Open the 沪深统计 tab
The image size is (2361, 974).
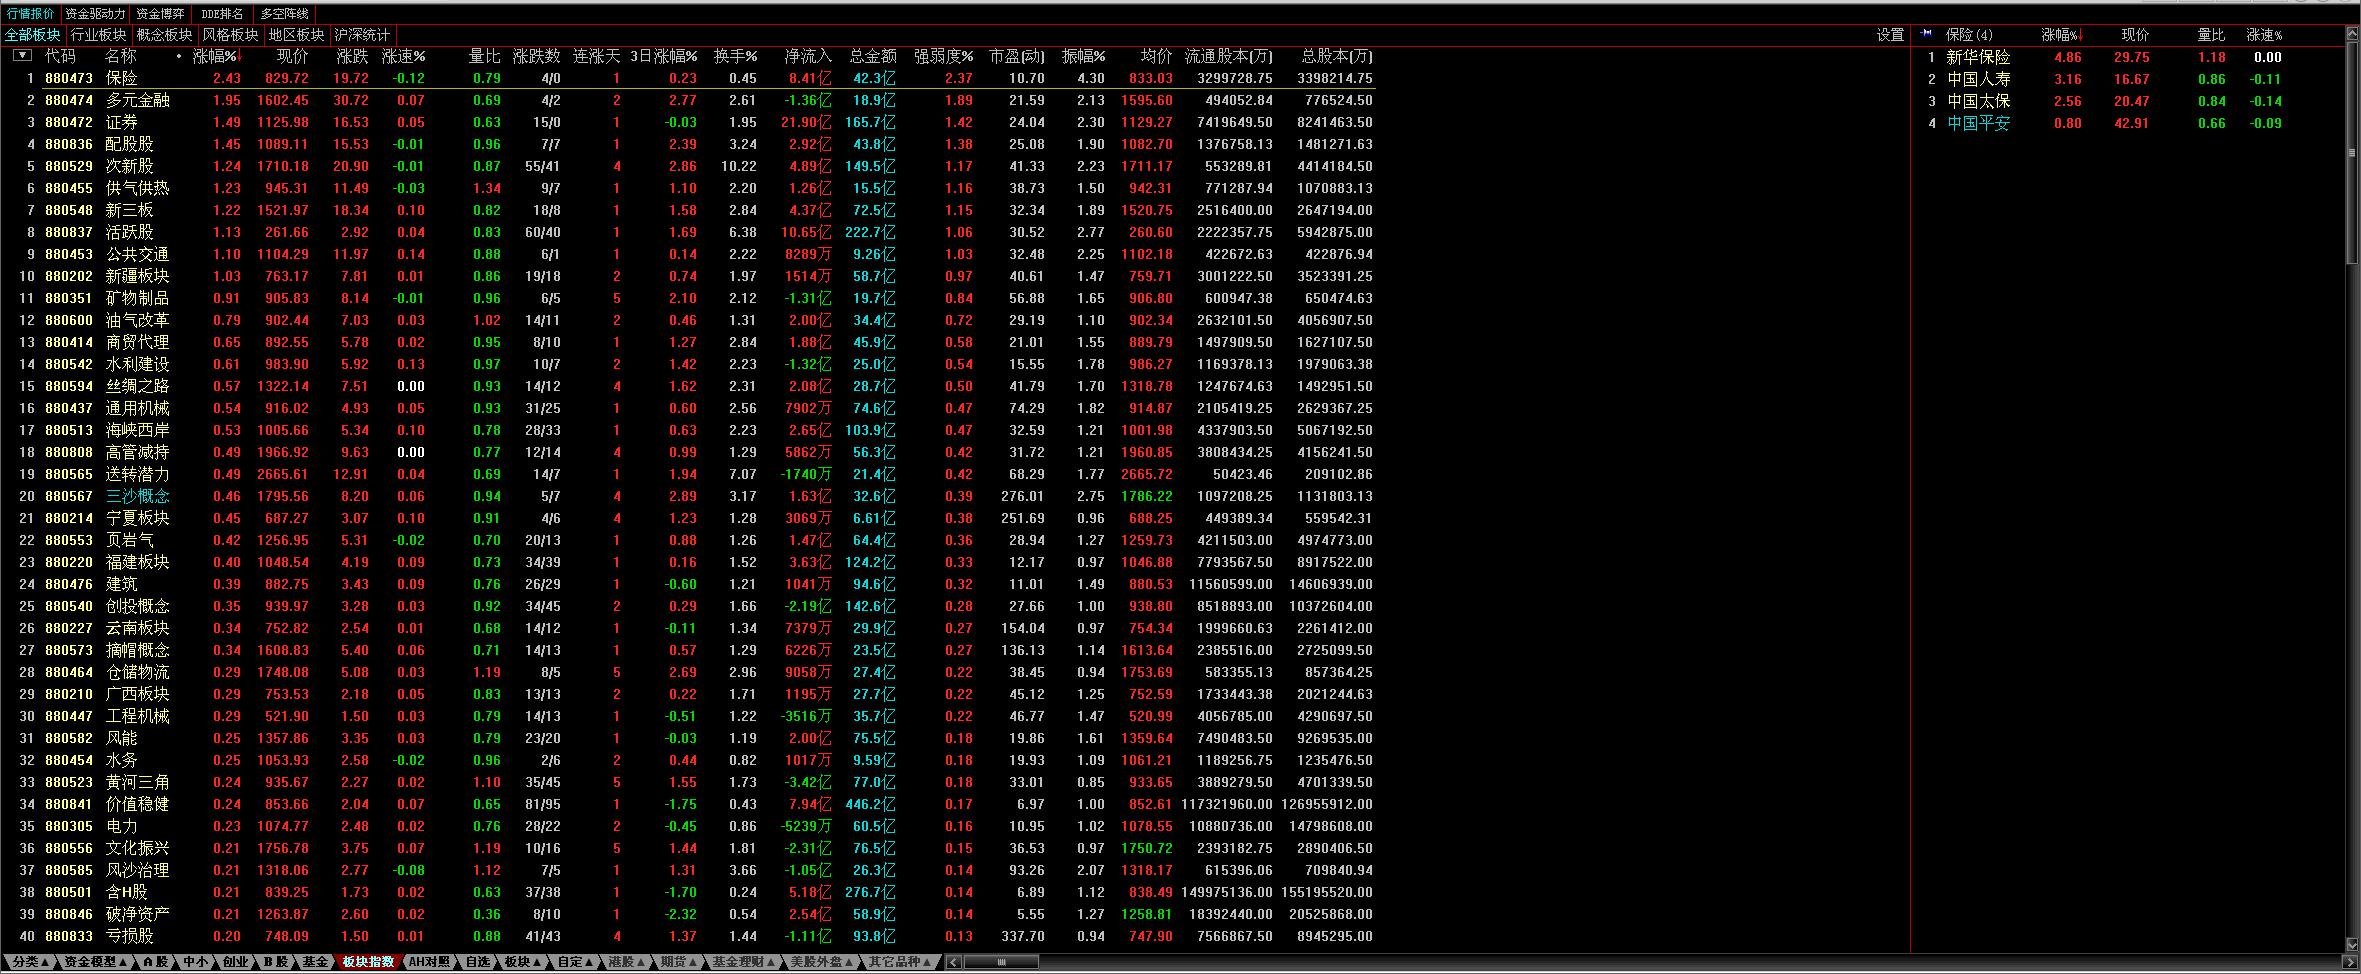click(363, 35)
